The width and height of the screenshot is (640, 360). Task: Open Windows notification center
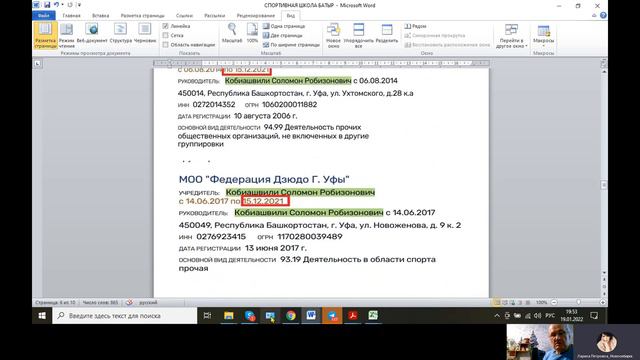point(594,316)
